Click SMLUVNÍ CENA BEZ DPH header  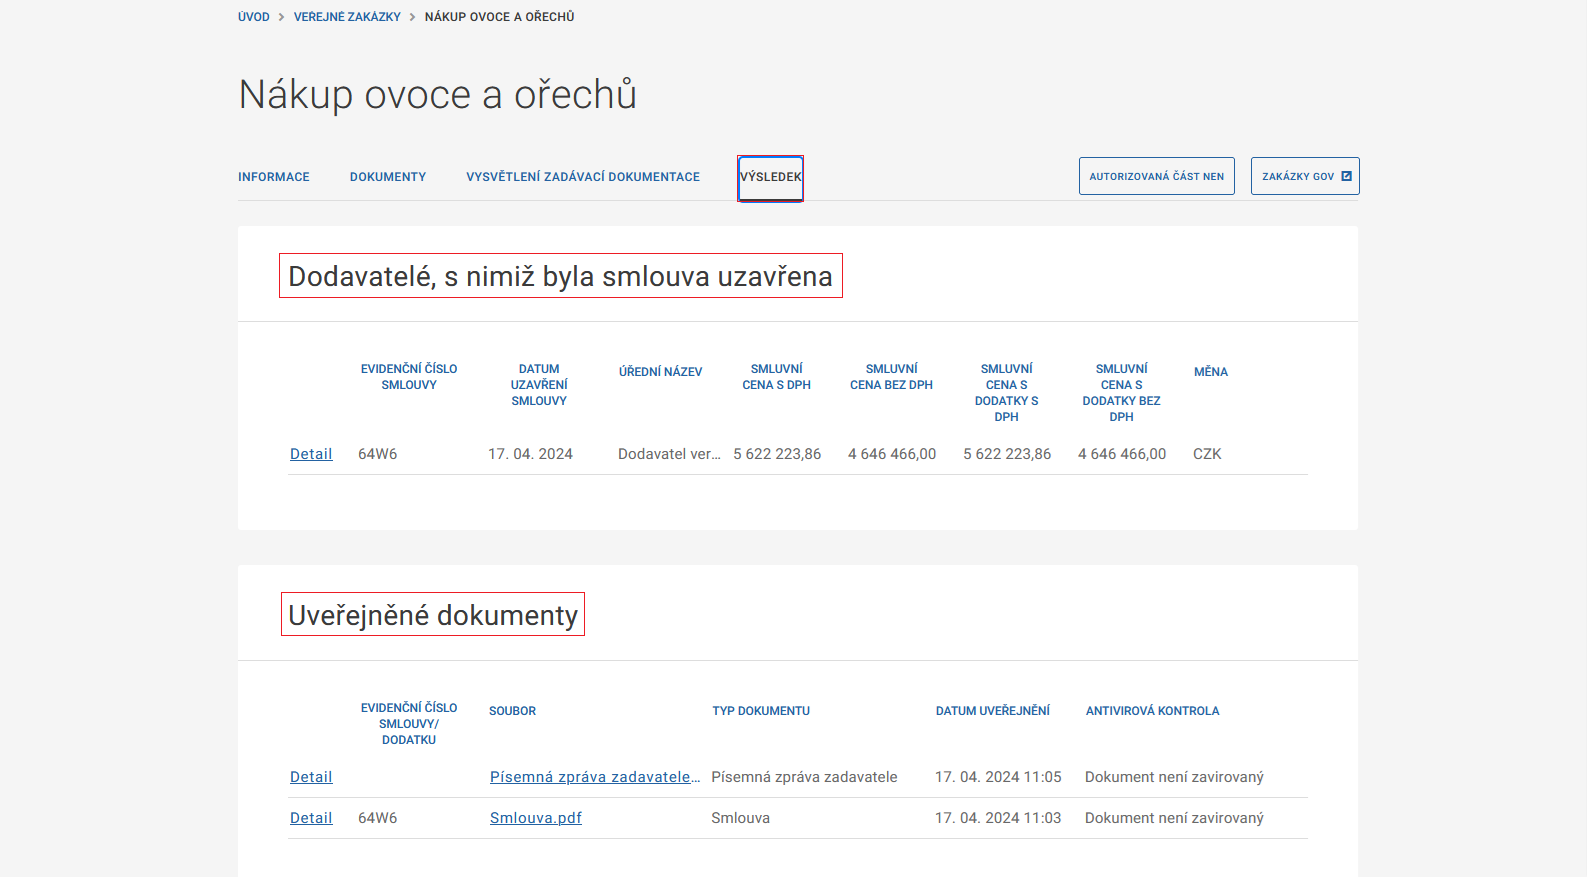pyautogui.click(x=892, y=377)
